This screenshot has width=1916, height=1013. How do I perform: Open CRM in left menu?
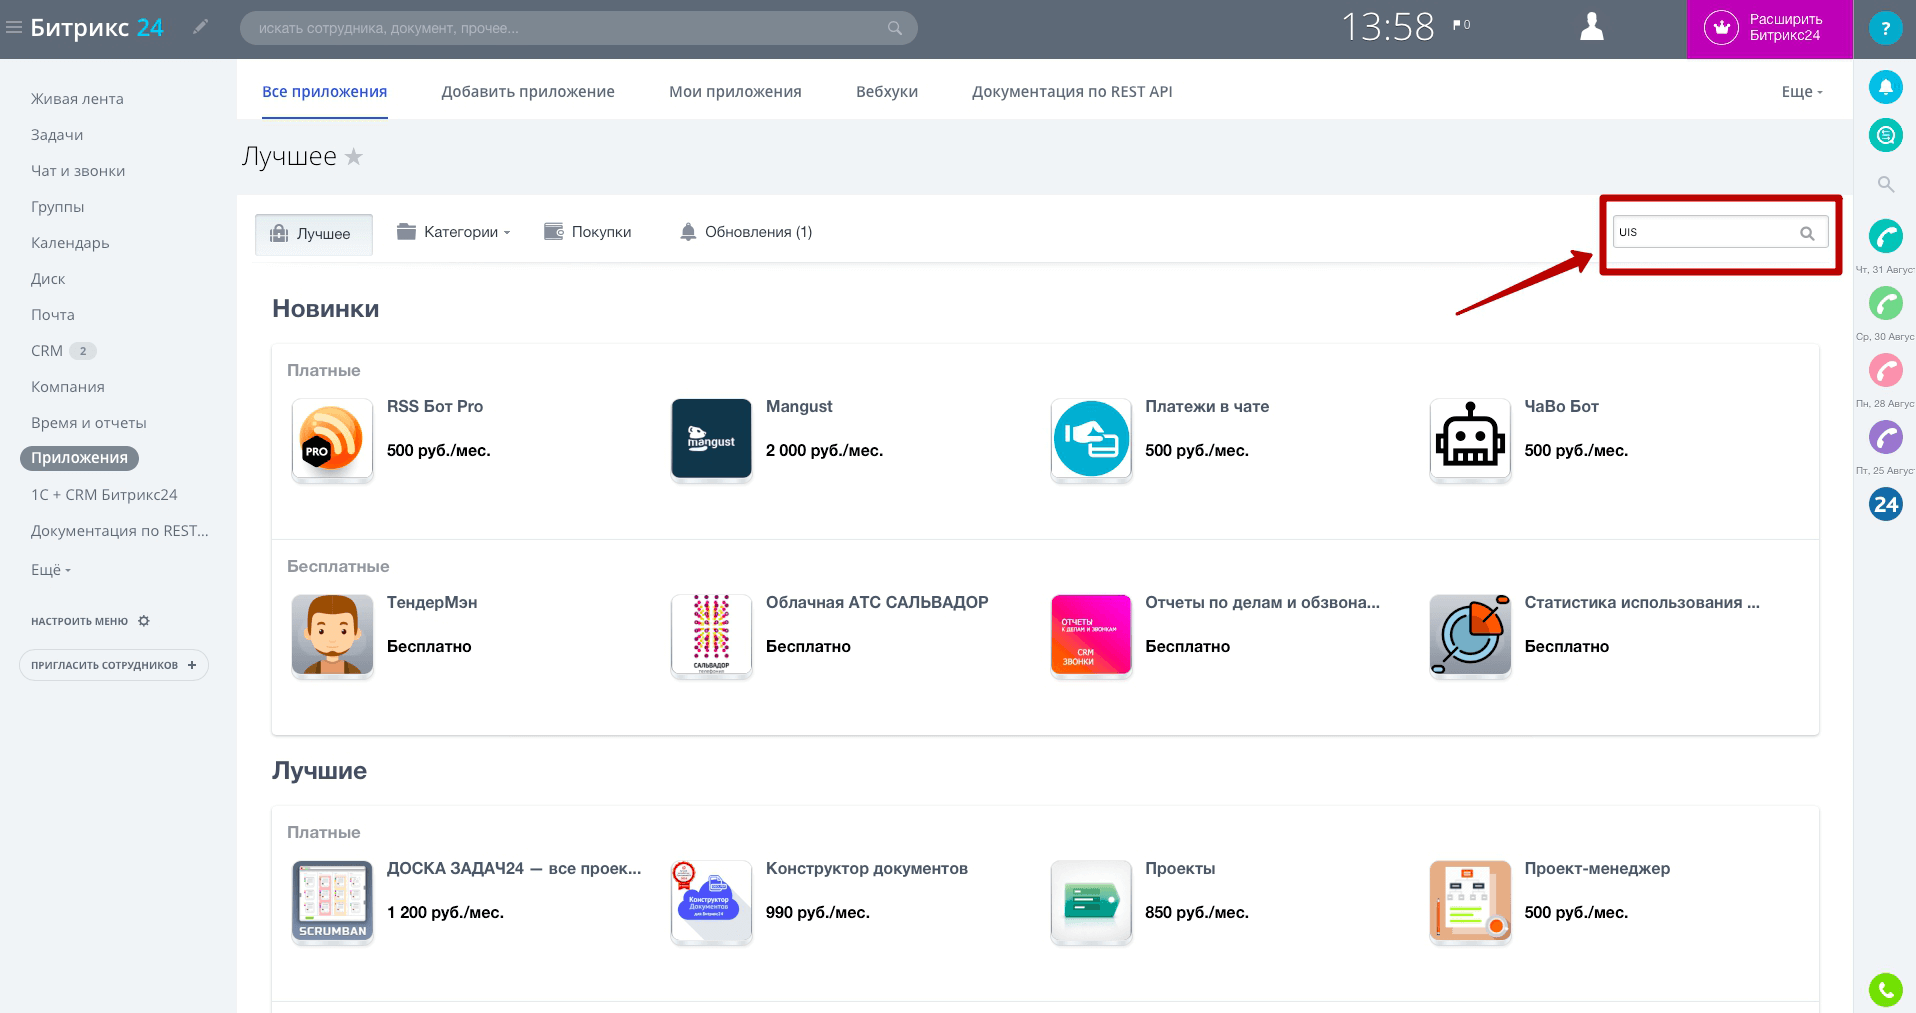47,351
